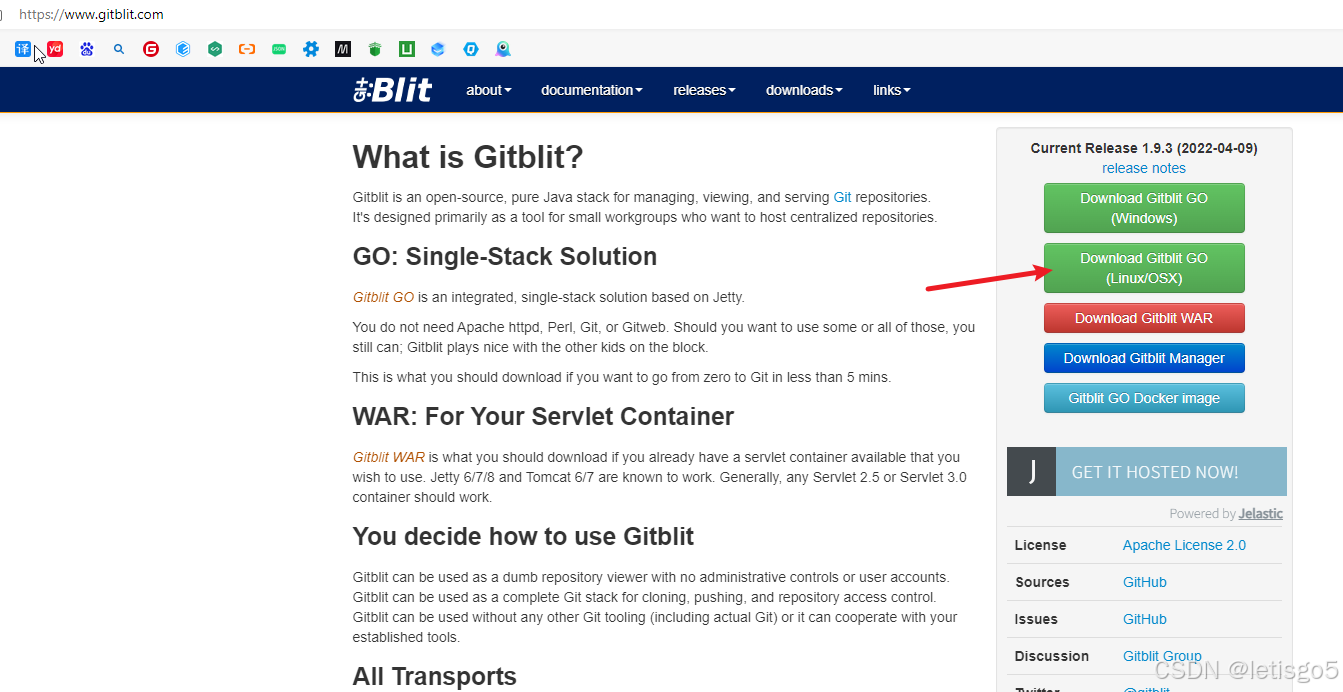Open the black M bookmark icon
1343x692 pixels.
(x=343, y=49)
